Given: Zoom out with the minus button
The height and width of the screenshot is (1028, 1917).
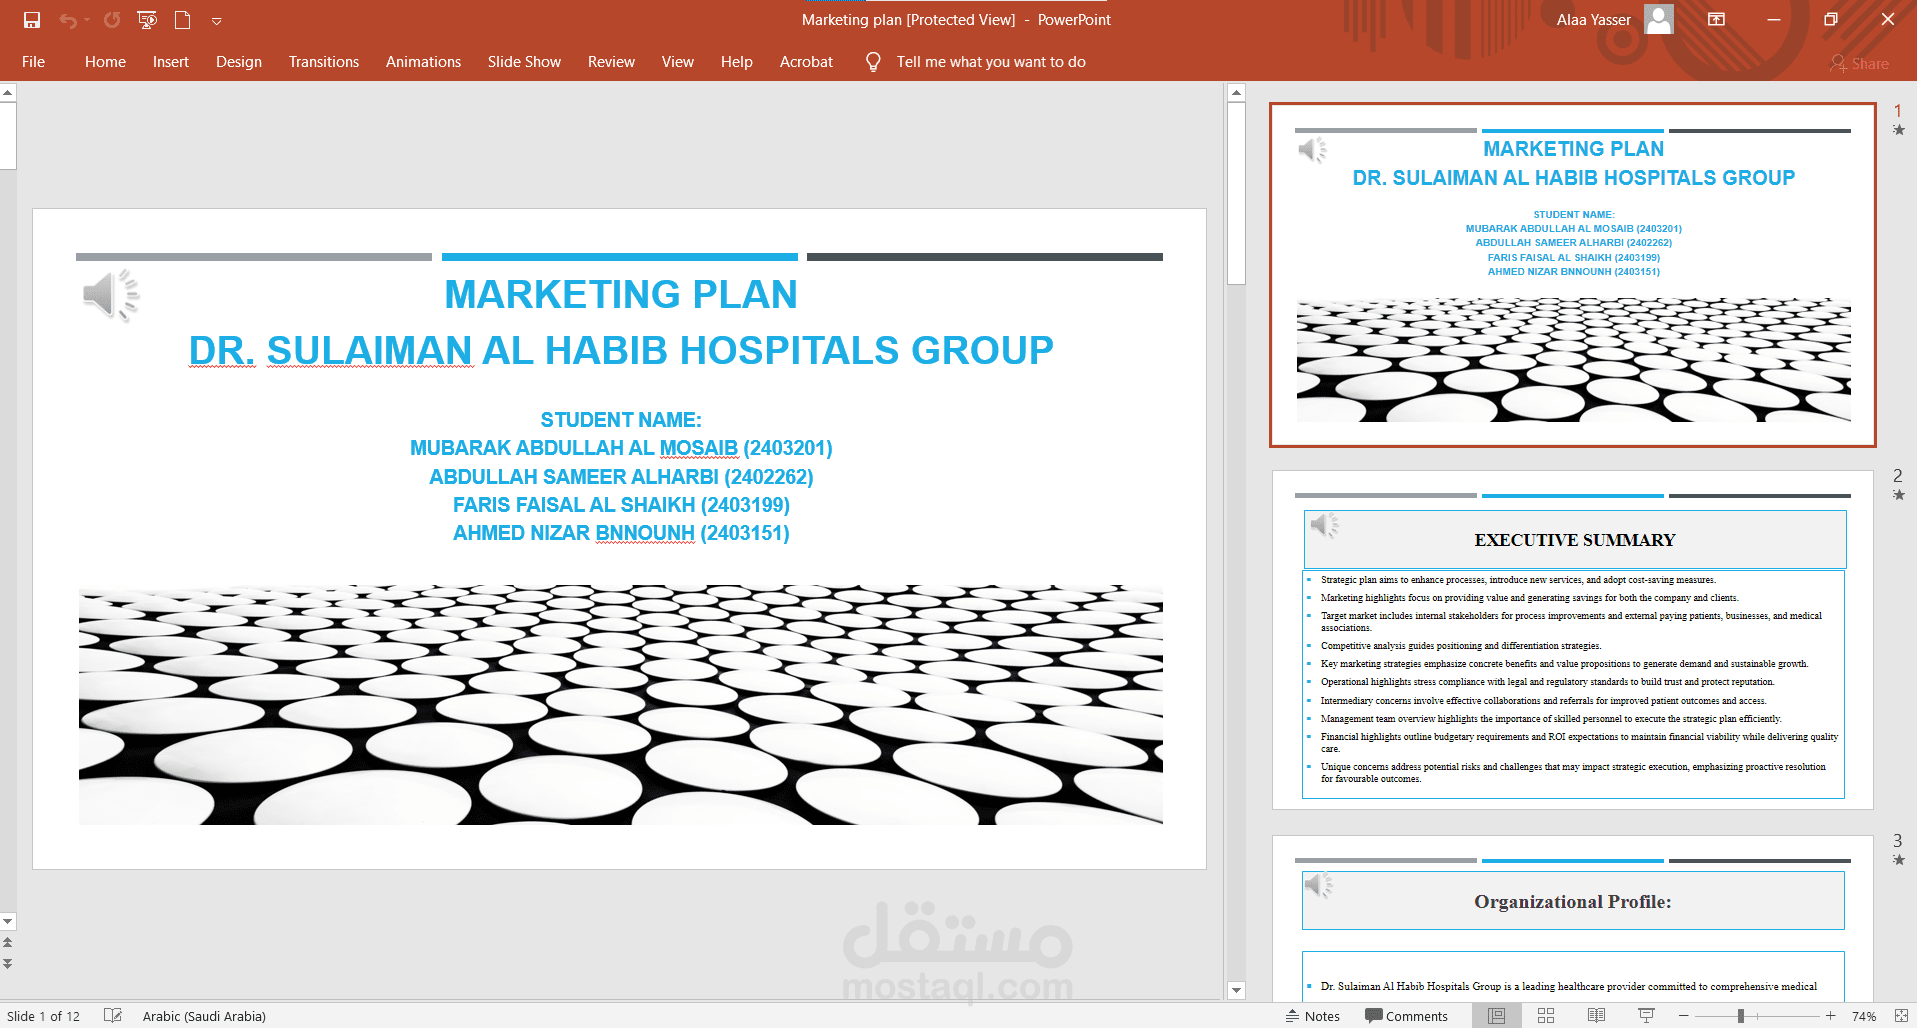Looking at the screenshot, I should pos(1684,1016).
